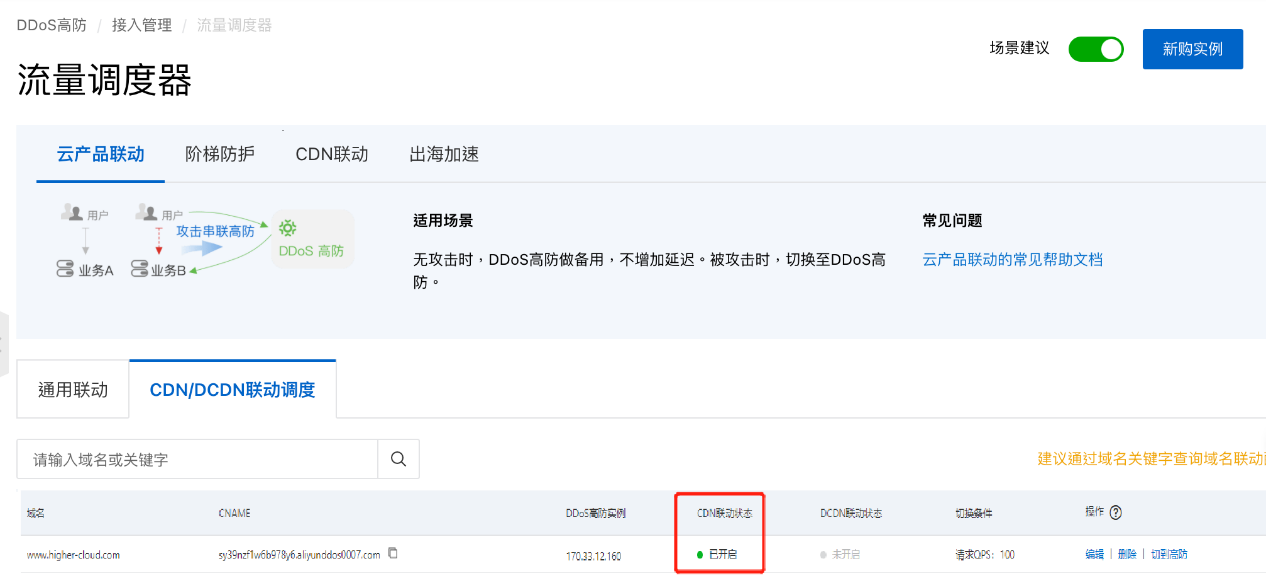Toggle the 场景建议 switch off

[1096, 49]
